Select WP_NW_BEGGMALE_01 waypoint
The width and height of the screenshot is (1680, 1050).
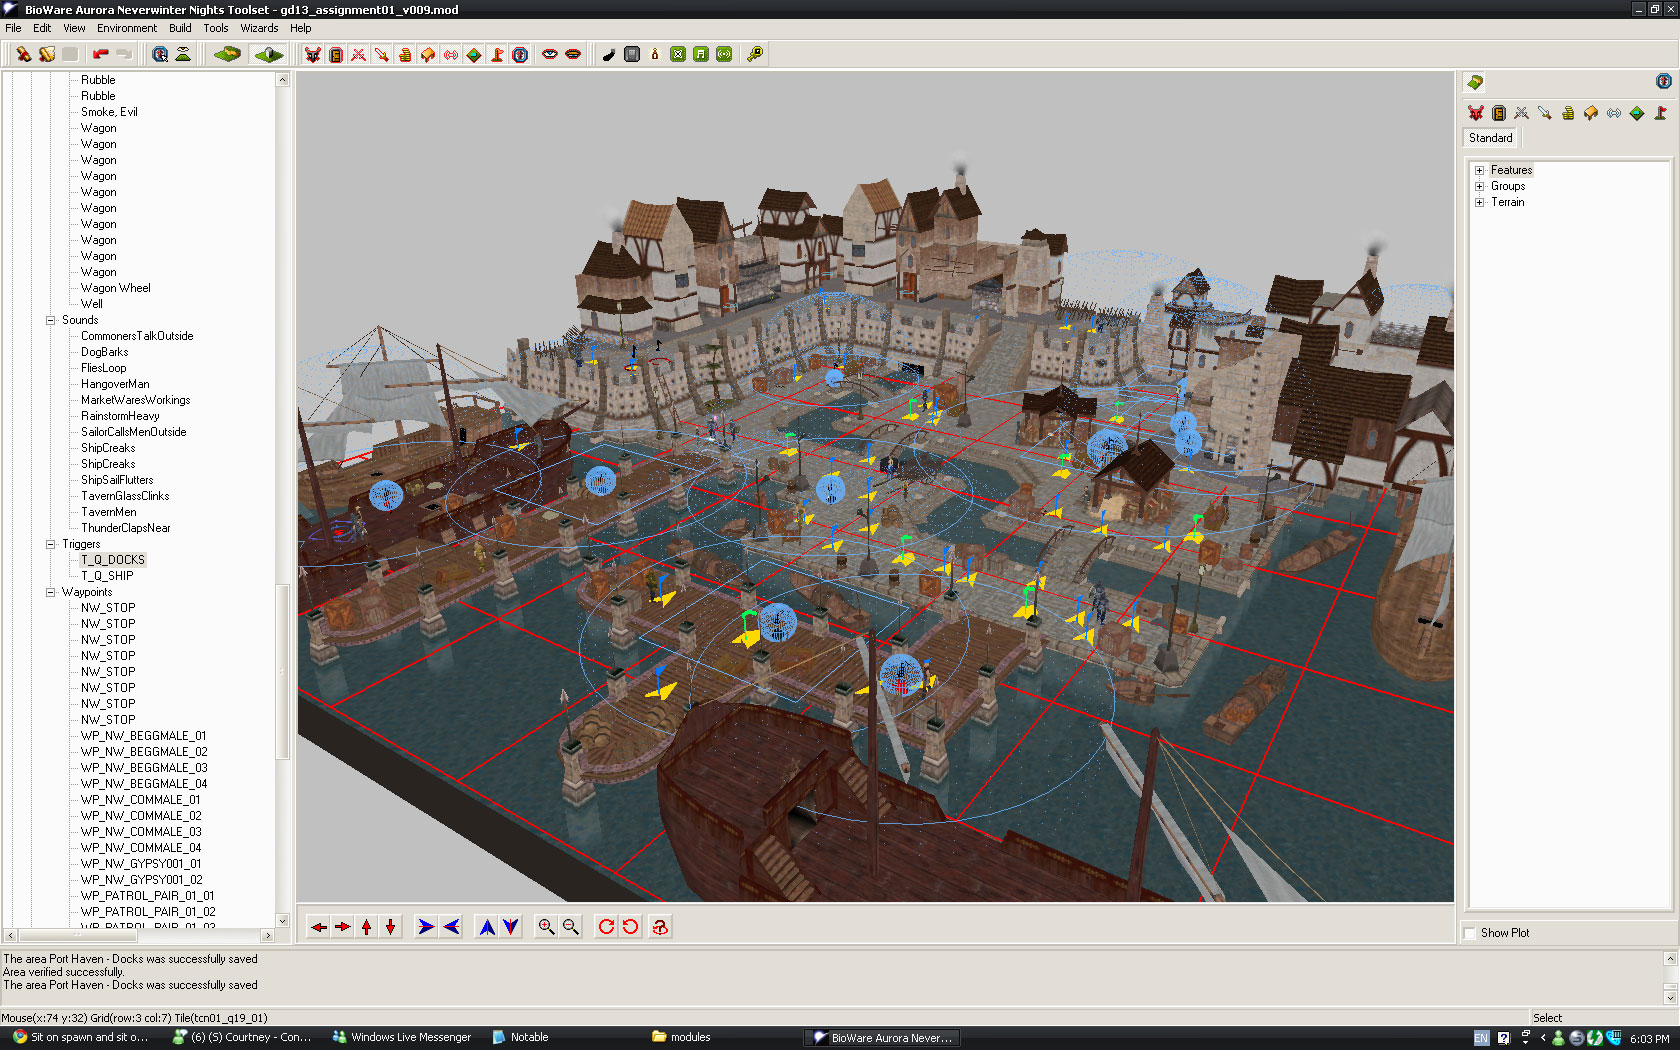pos(144,736)
